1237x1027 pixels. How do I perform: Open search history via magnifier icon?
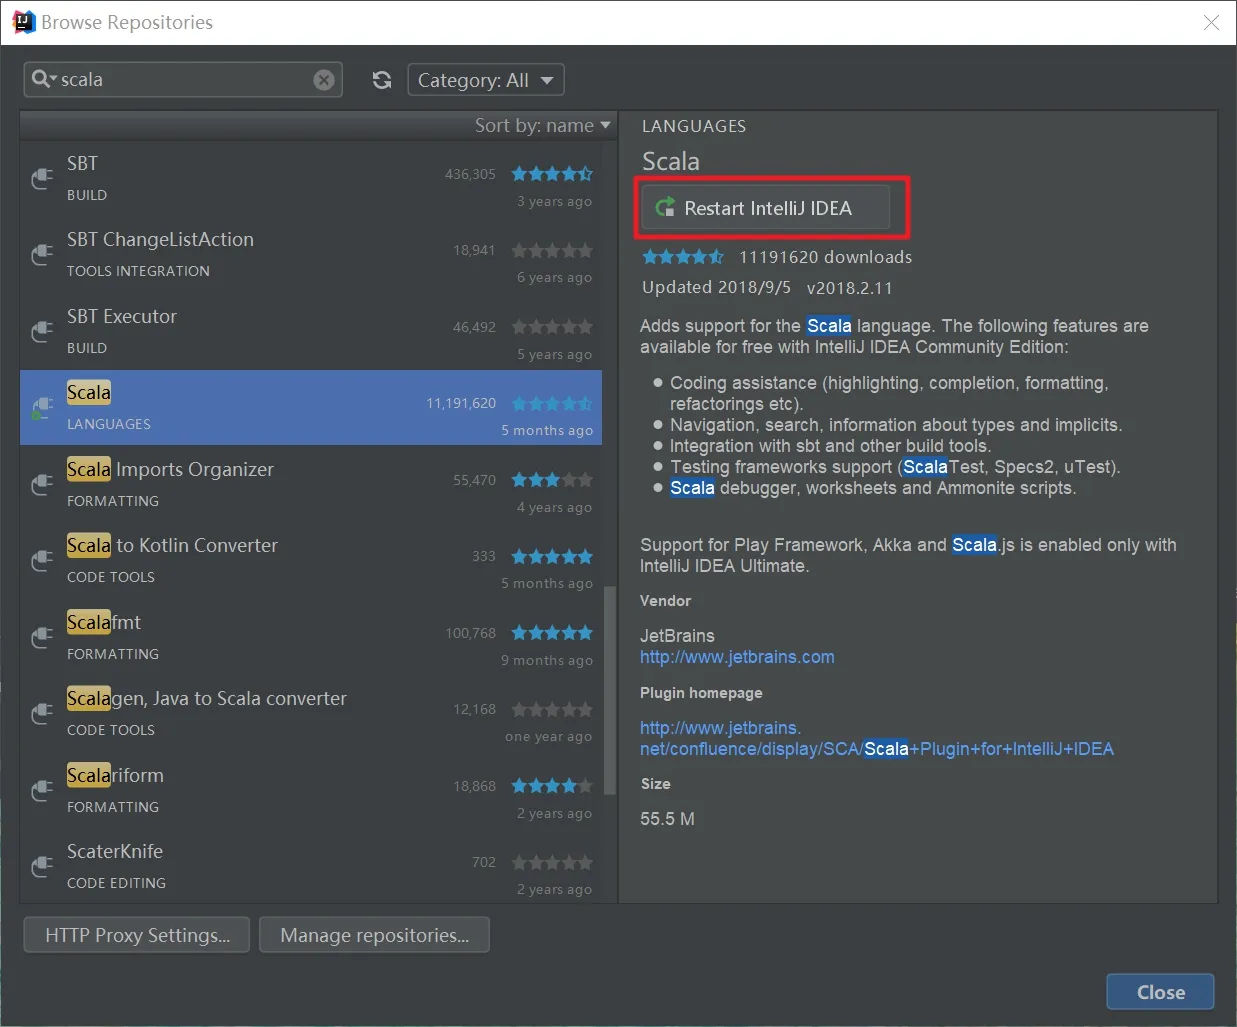43,79
